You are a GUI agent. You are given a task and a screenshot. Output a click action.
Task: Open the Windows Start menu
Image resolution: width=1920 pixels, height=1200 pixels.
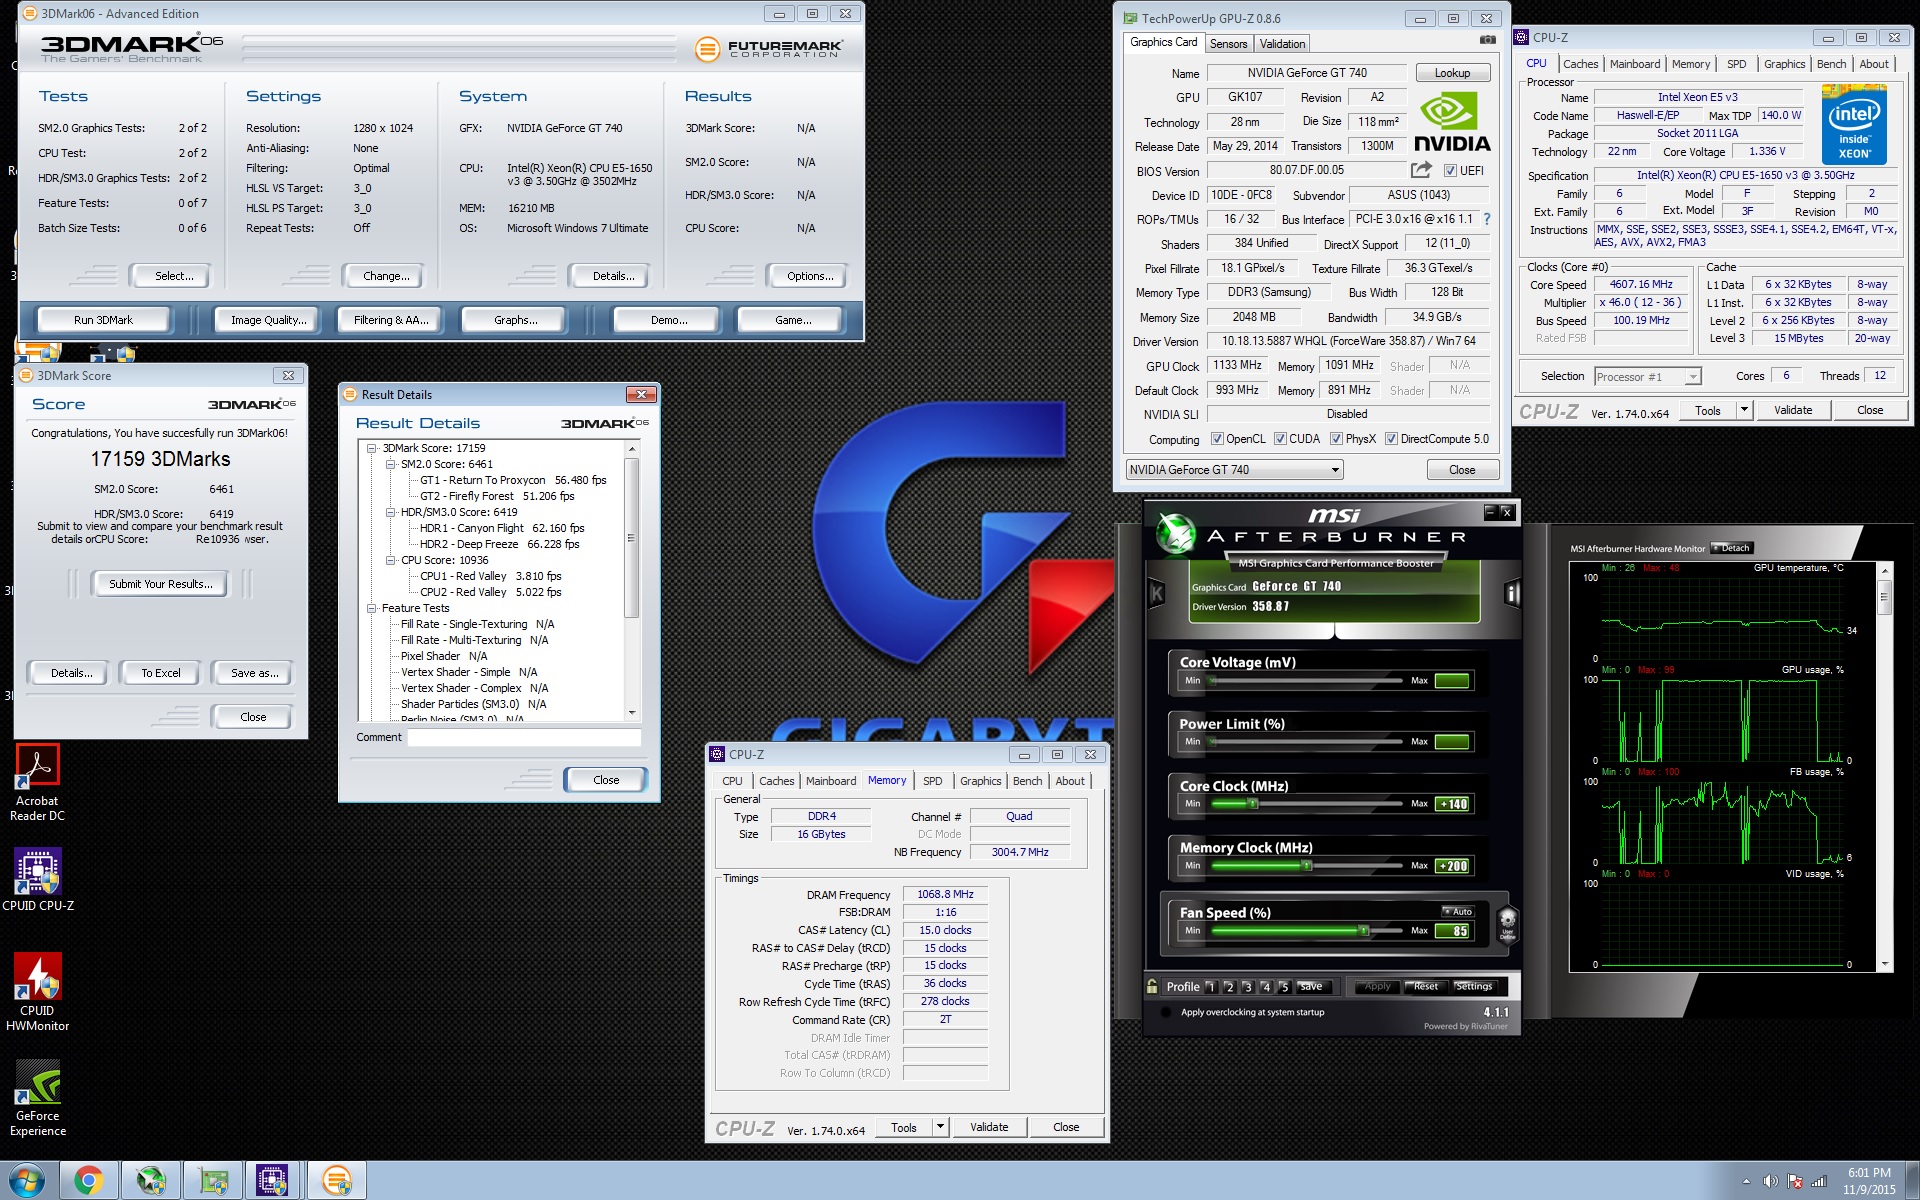coord(27,1181)
